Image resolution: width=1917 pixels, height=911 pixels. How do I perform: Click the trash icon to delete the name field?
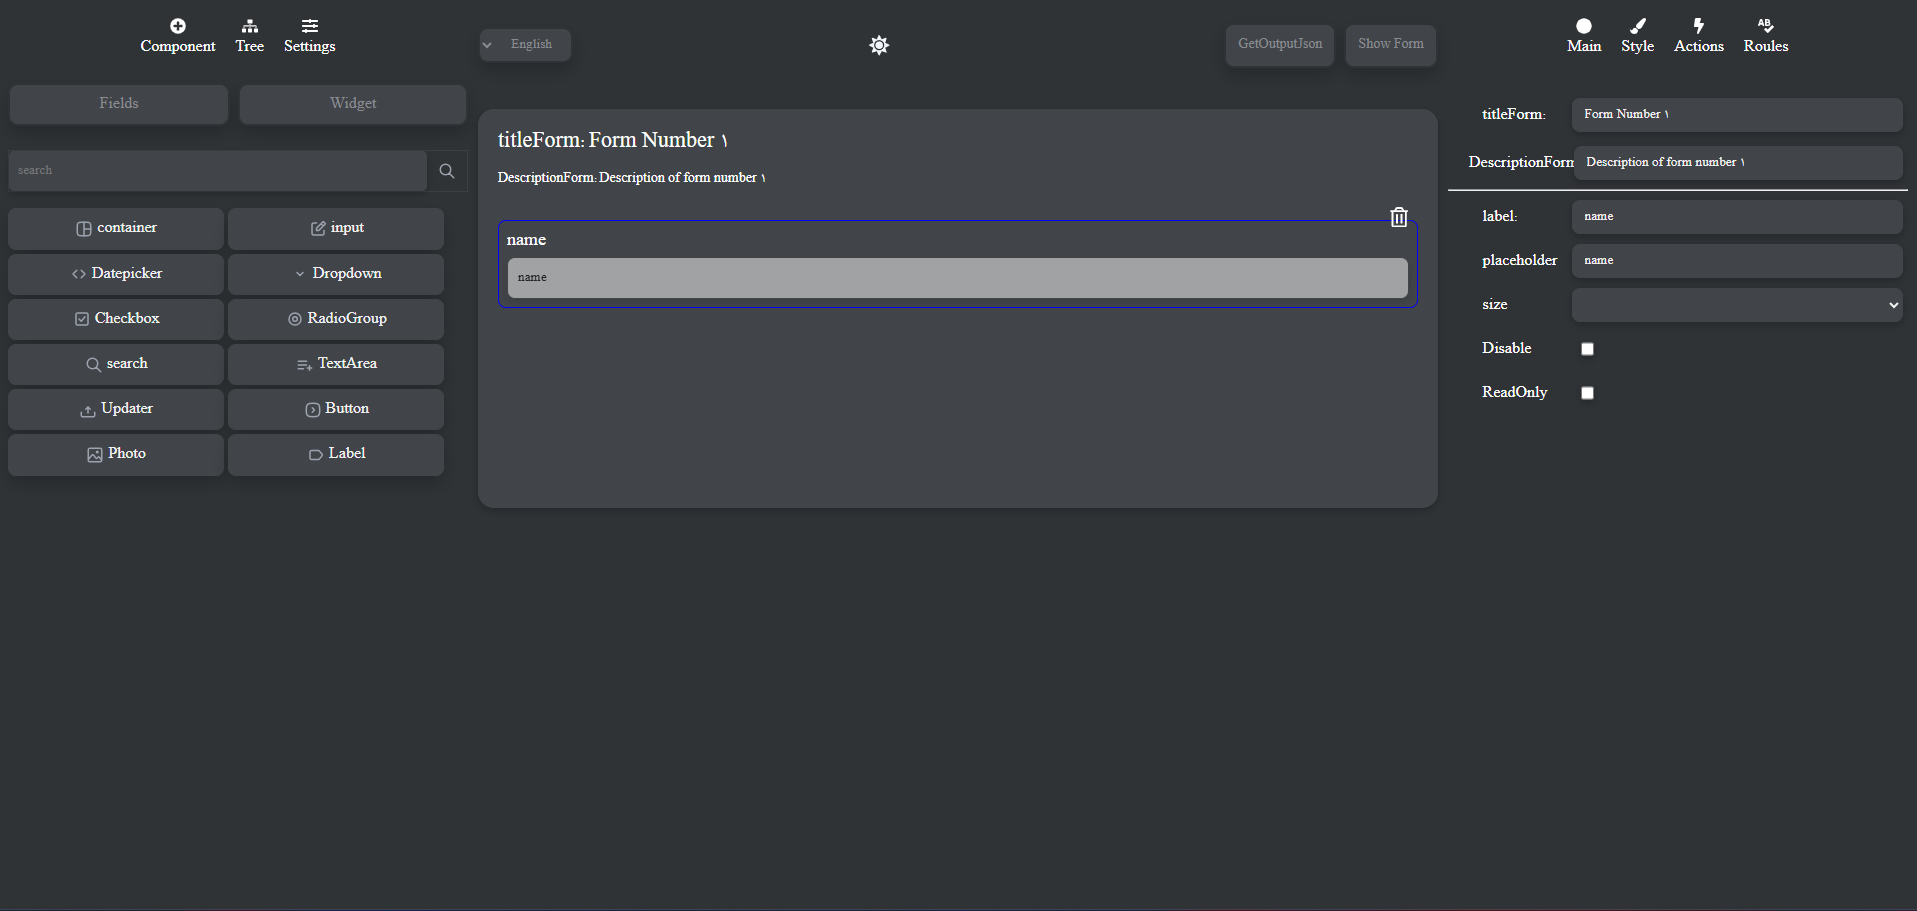coord(1398,217)
